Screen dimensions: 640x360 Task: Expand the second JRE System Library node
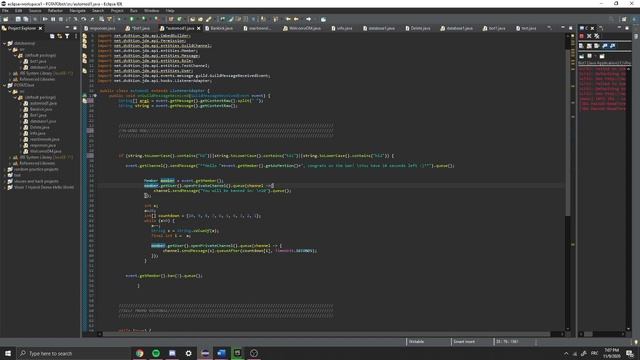pos(11,157)
